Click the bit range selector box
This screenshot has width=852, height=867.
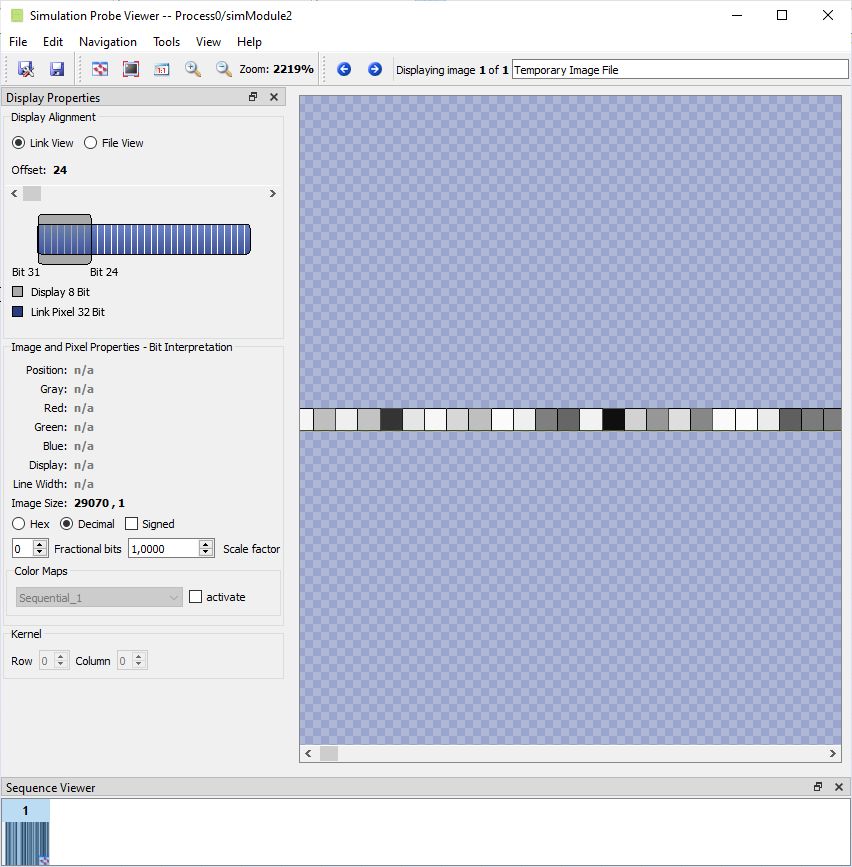(x=65, y=239)
